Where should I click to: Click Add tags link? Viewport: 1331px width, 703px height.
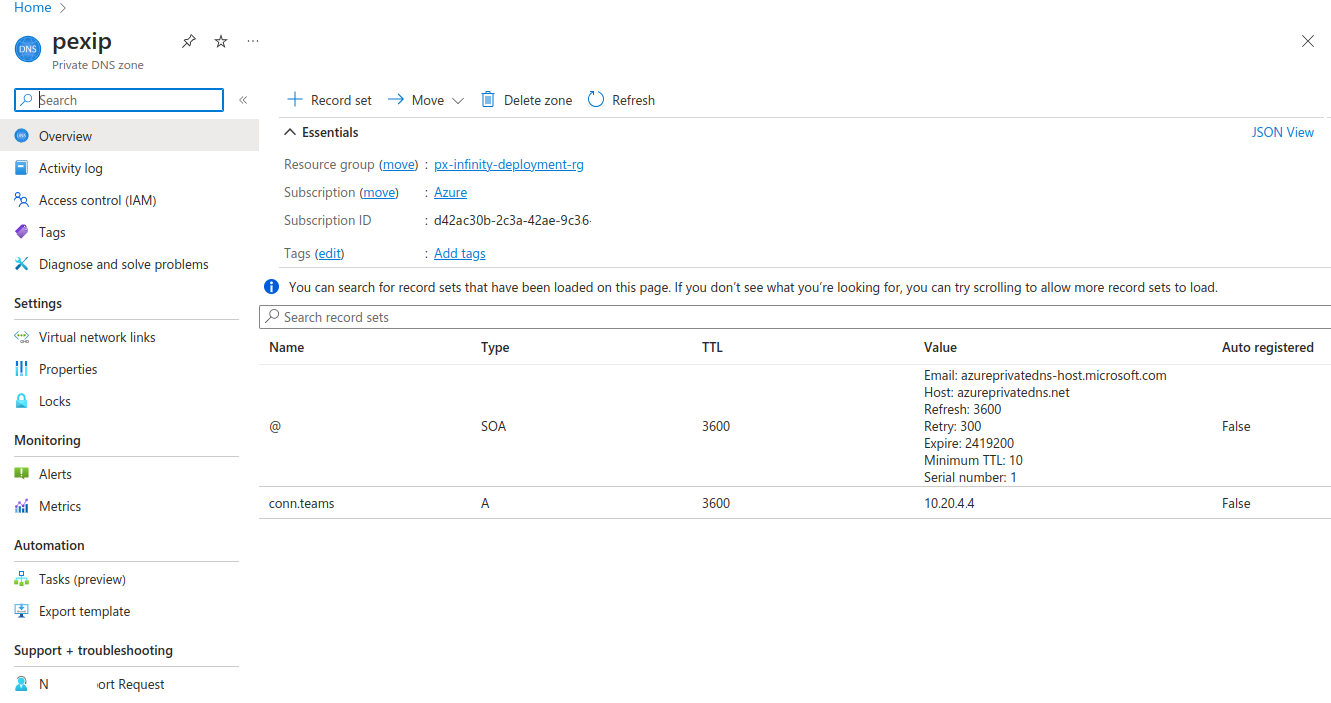coord(459,253)
